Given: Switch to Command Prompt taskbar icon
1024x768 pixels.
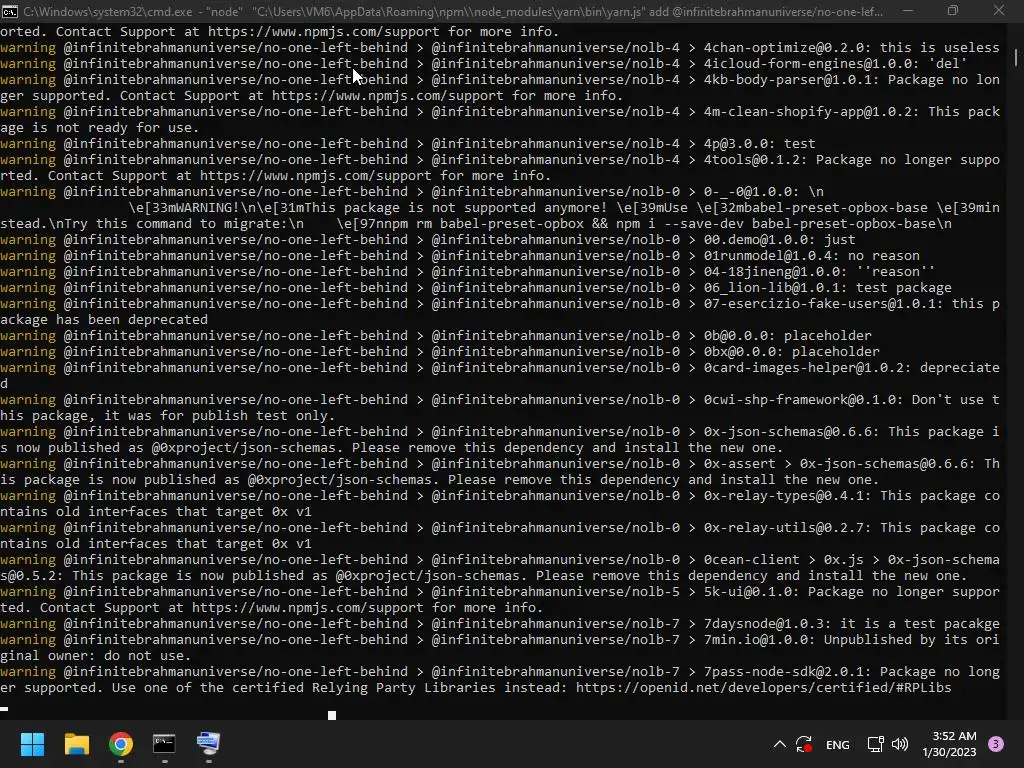Looking at the screenshot, I should point(164,744).
